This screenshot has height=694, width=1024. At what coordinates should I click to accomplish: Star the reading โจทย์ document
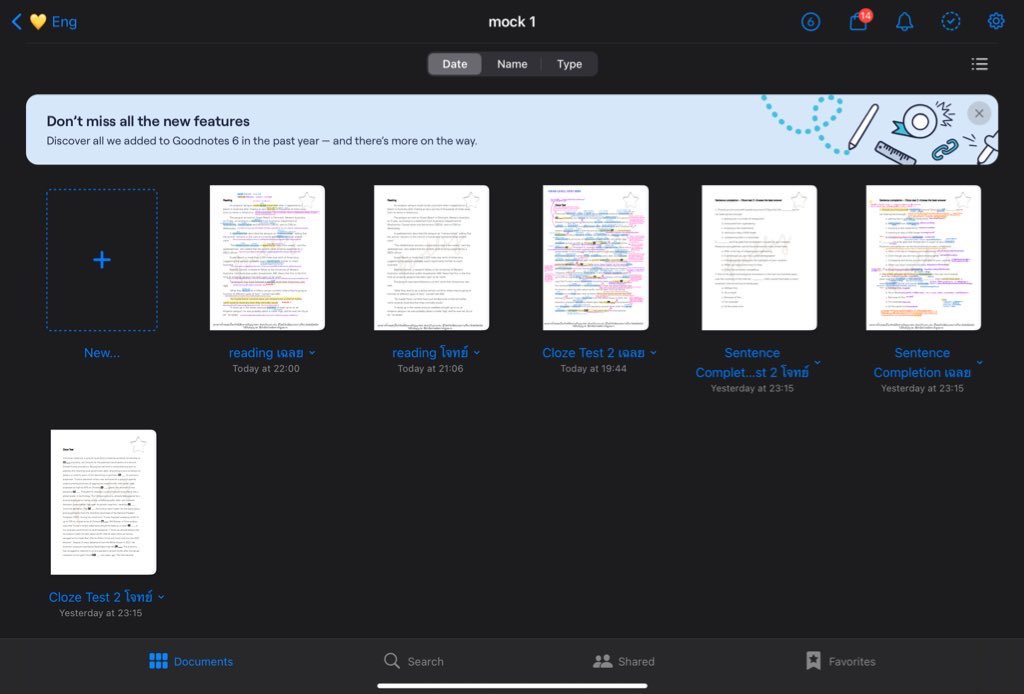[471, 200]
